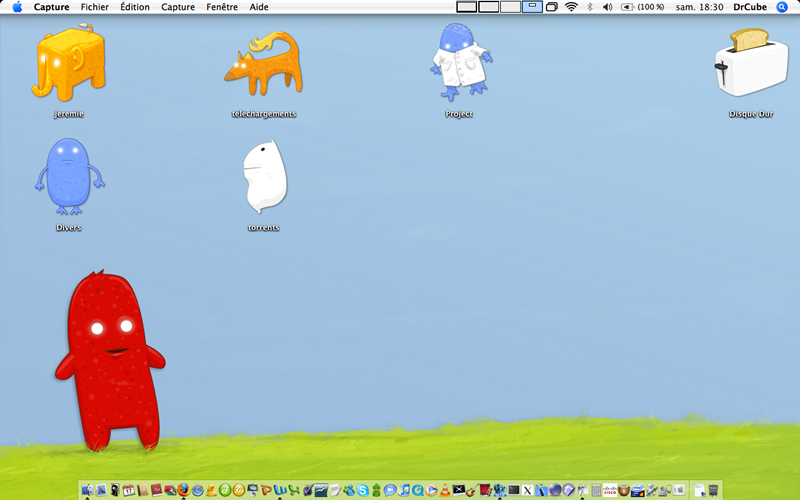
Task: Open the Project folder with lab coat creature
Action: click(x=461, y=61)
